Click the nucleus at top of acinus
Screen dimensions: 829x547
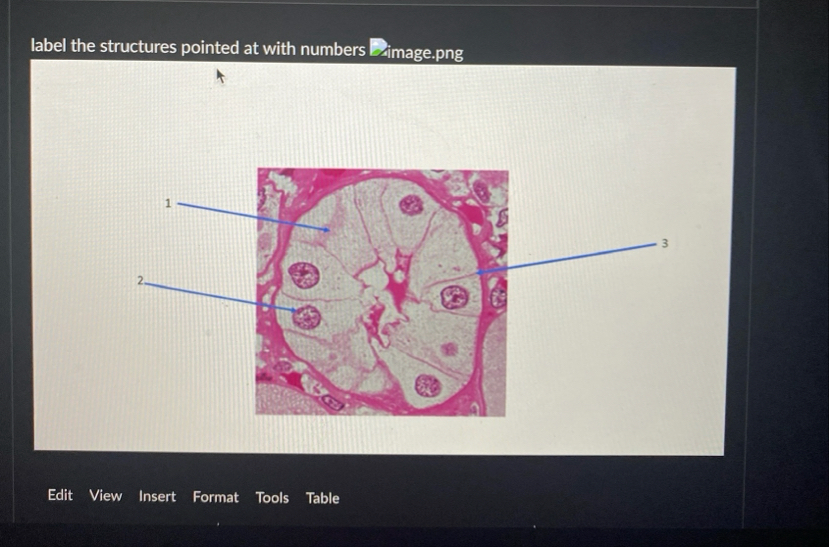tap(411, 205)
